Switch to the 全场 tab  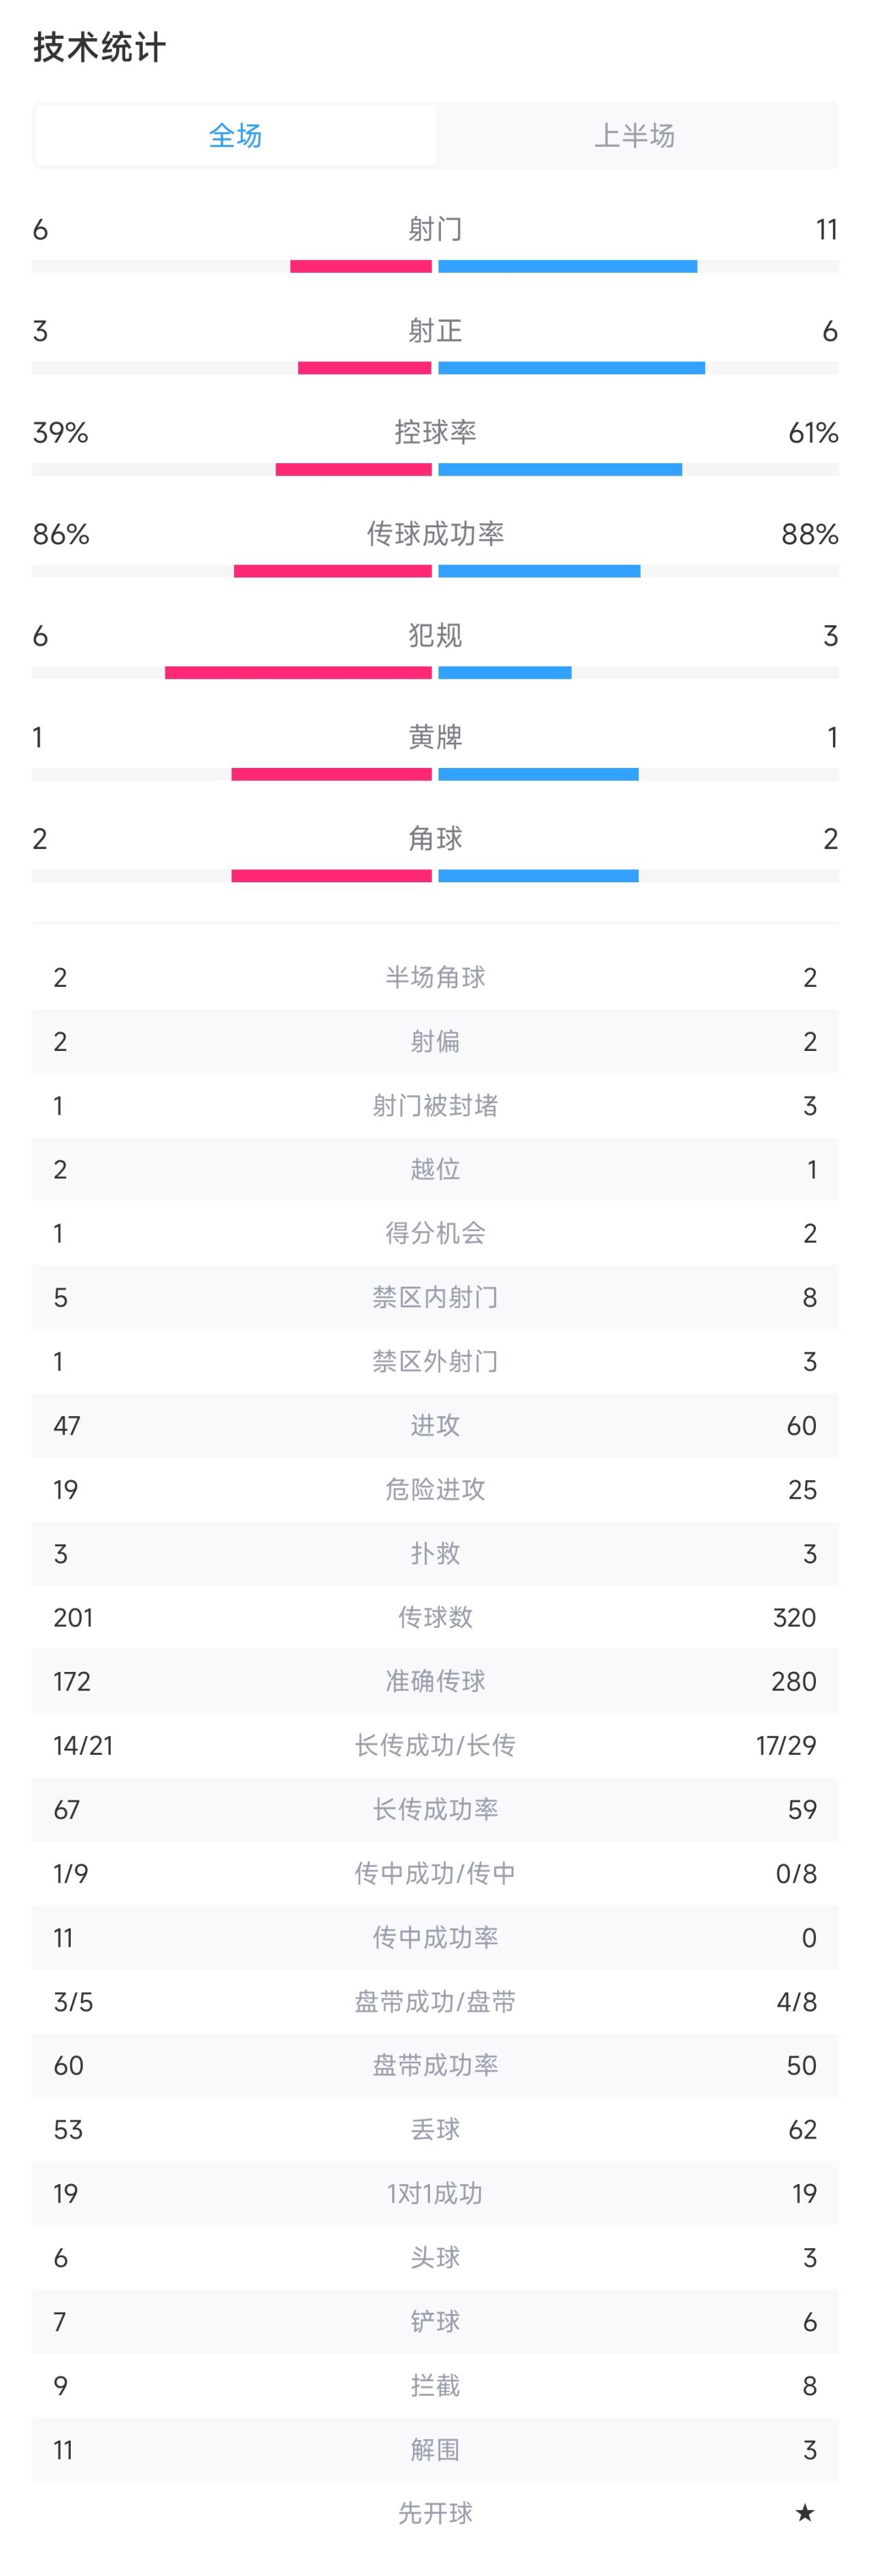(x=235, y=135)
